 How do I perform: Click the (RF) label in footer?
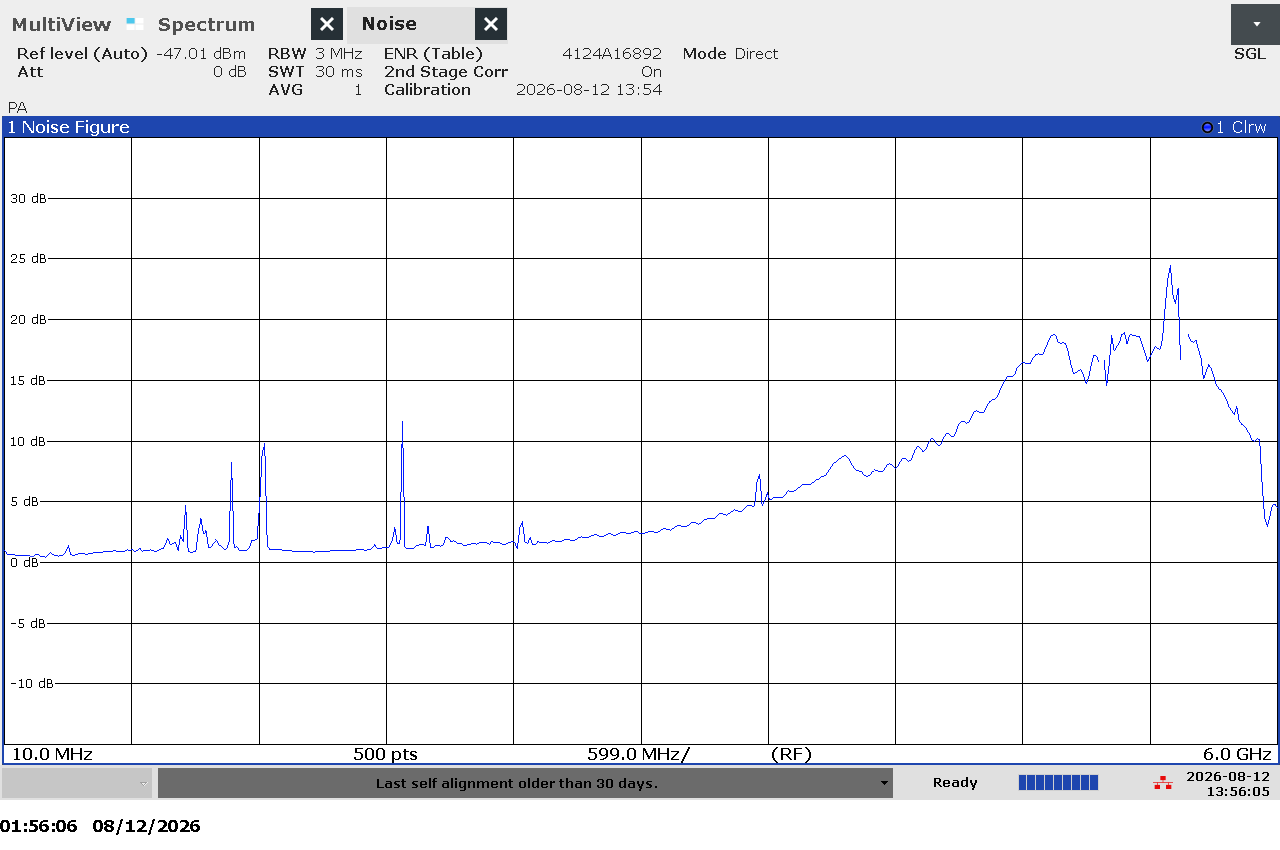[x=791, y=754]
